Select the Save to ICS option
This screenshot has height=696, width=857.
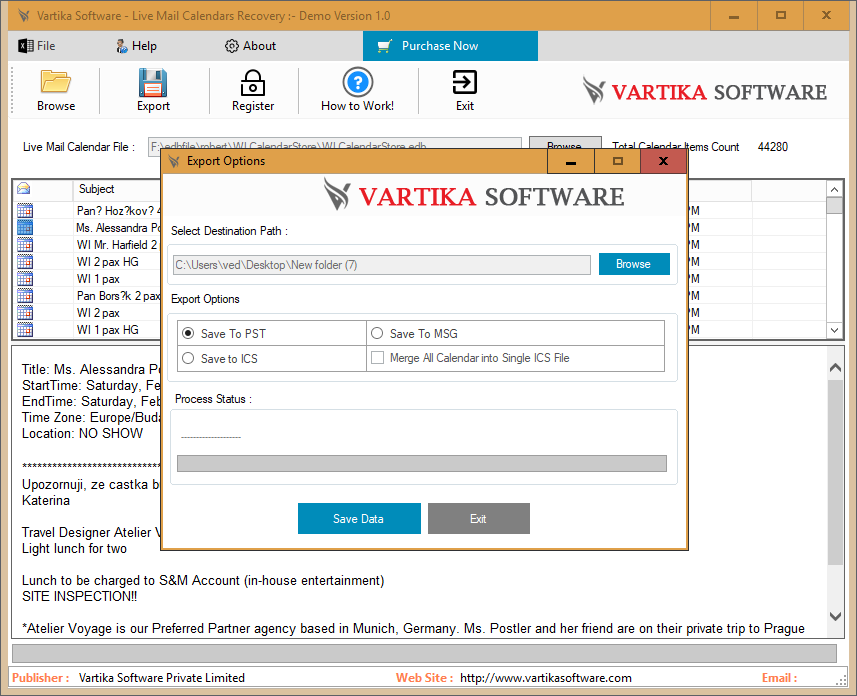(188, 358)
